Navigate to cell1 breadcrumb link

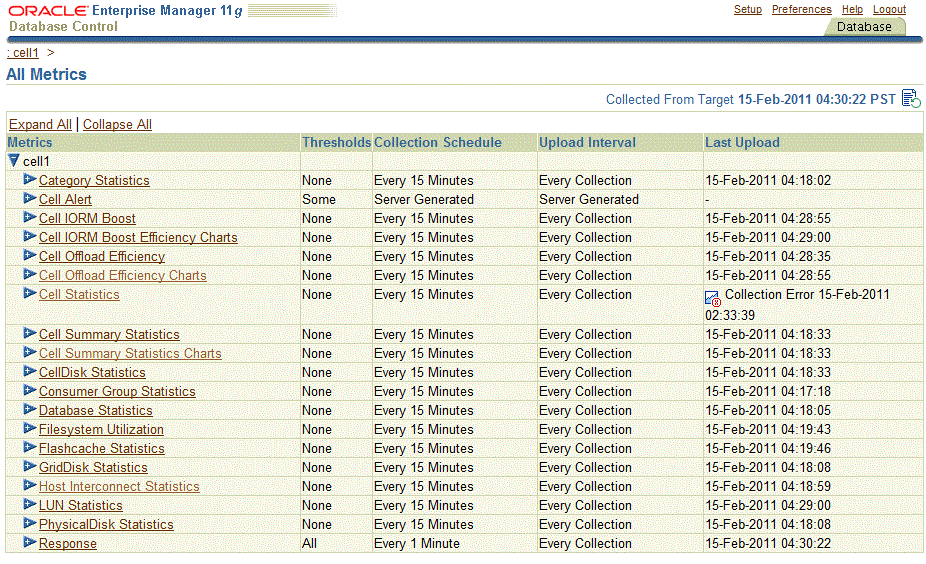24,52
